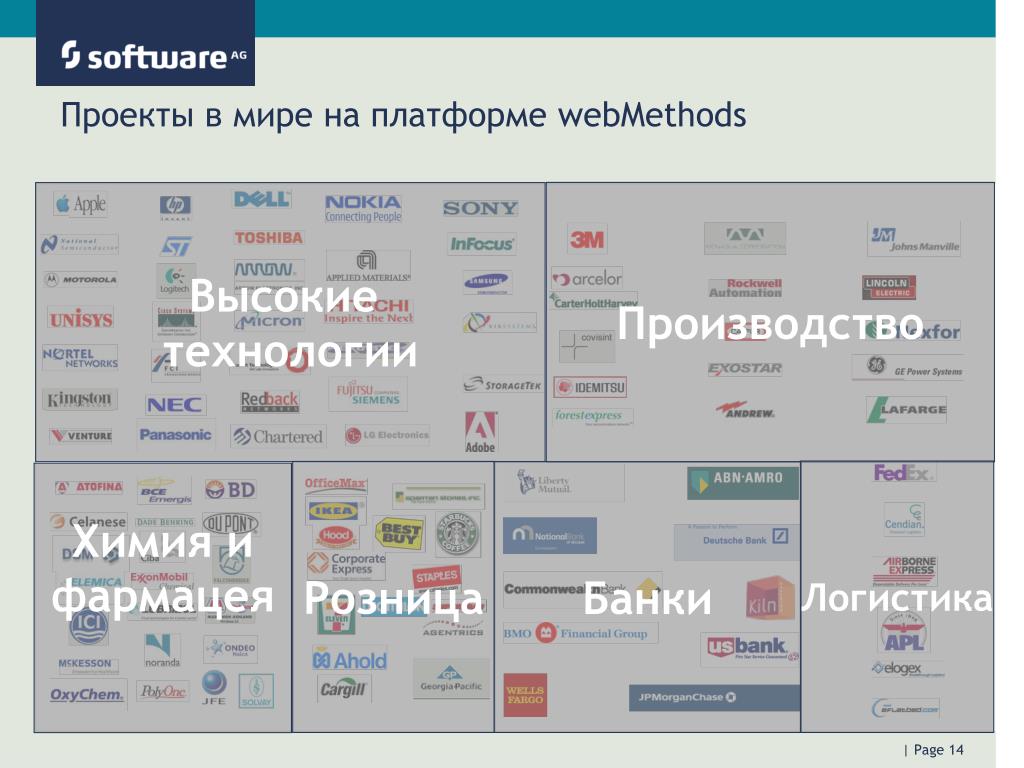
Task: Click the GE Power Systems logo
Action: click(908, 368)
